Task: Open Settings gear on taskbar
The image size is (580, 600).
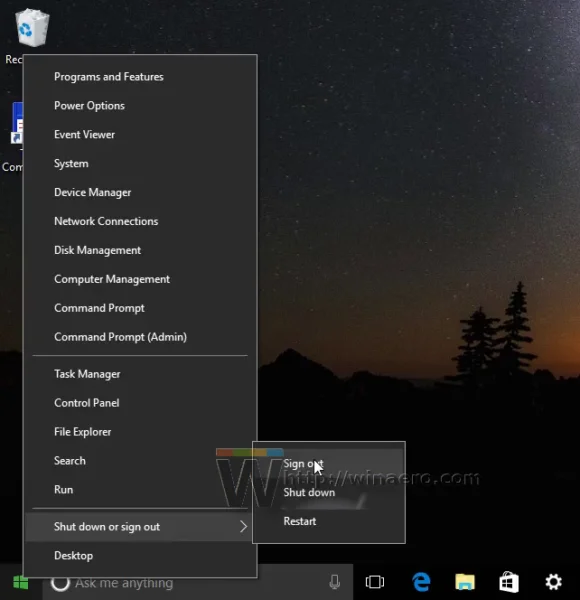Action: click(x=553, y=582)
